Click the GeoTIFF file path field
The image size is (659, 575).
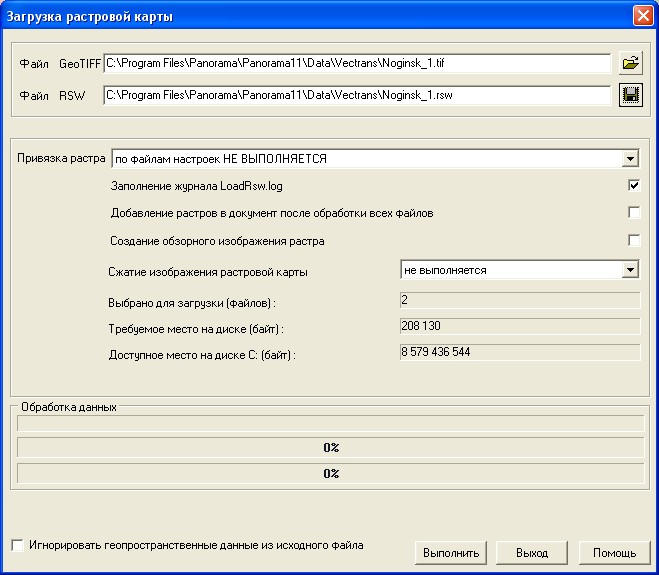[357, 64]
